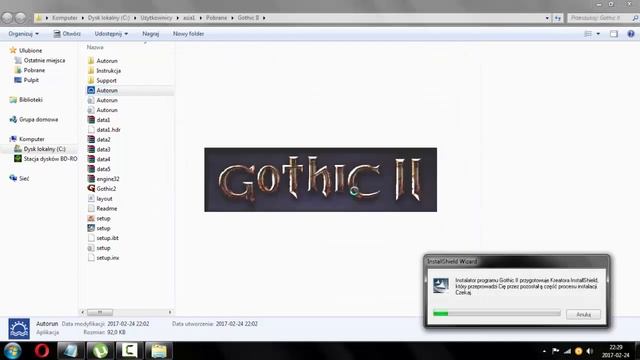This screenshot has width=640, height=360.
Task: Click the Gothic II splash banner
Action: point(320,180)
